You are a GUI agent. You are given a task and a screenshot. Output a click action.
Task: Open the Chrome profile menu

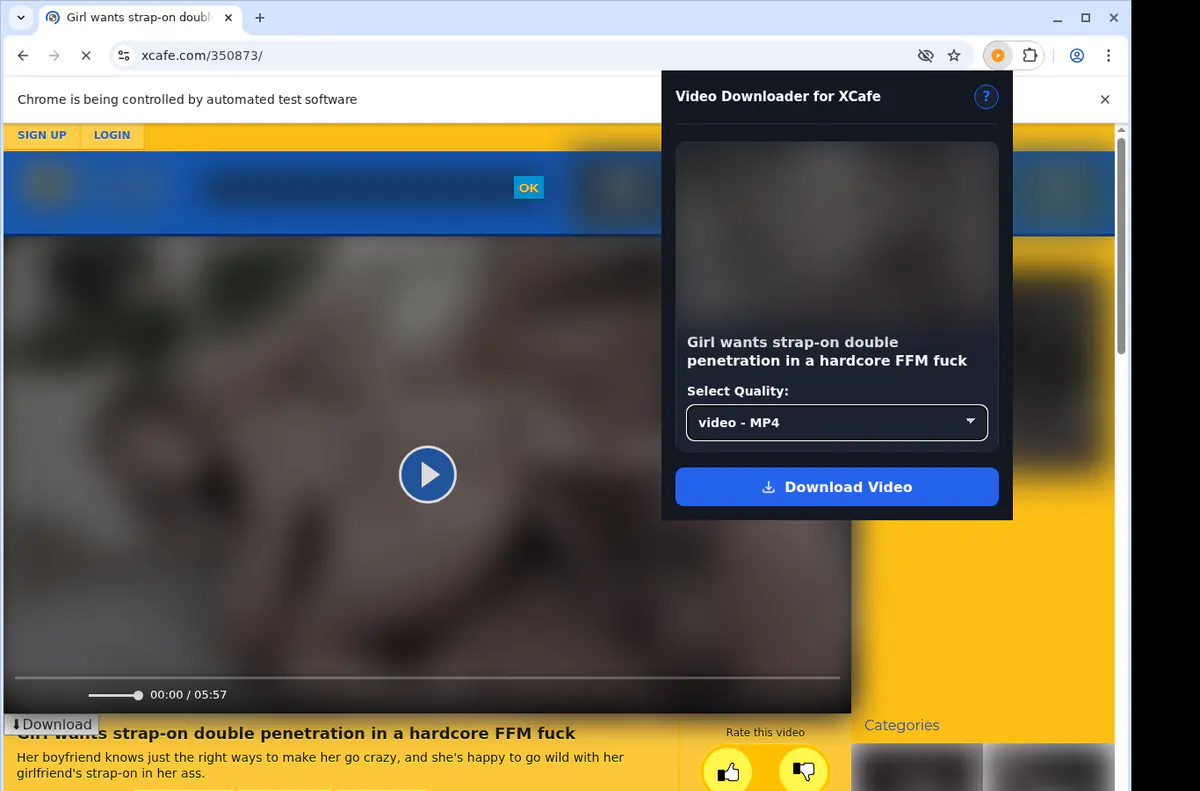(x=1077, y=56)
